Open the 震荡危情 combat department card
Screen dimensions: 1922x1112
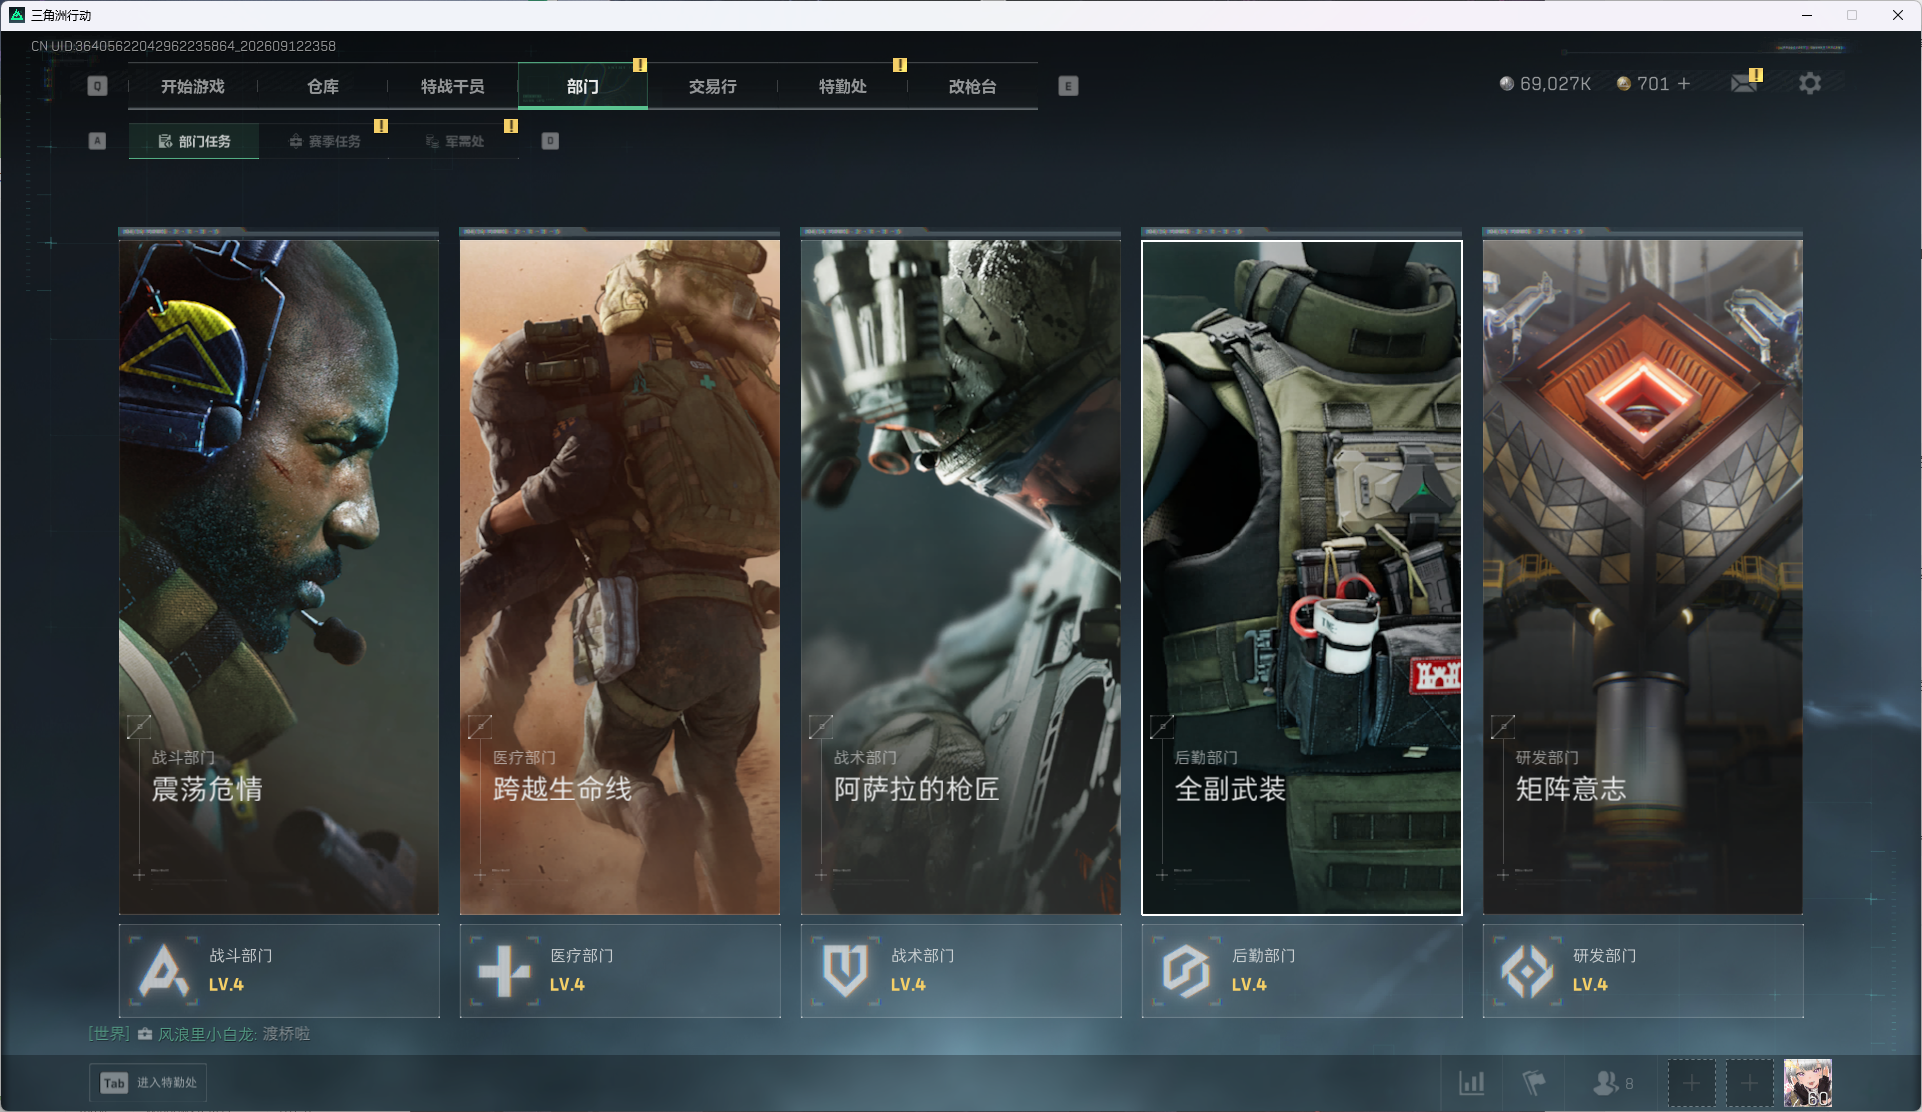click(279, 576)
